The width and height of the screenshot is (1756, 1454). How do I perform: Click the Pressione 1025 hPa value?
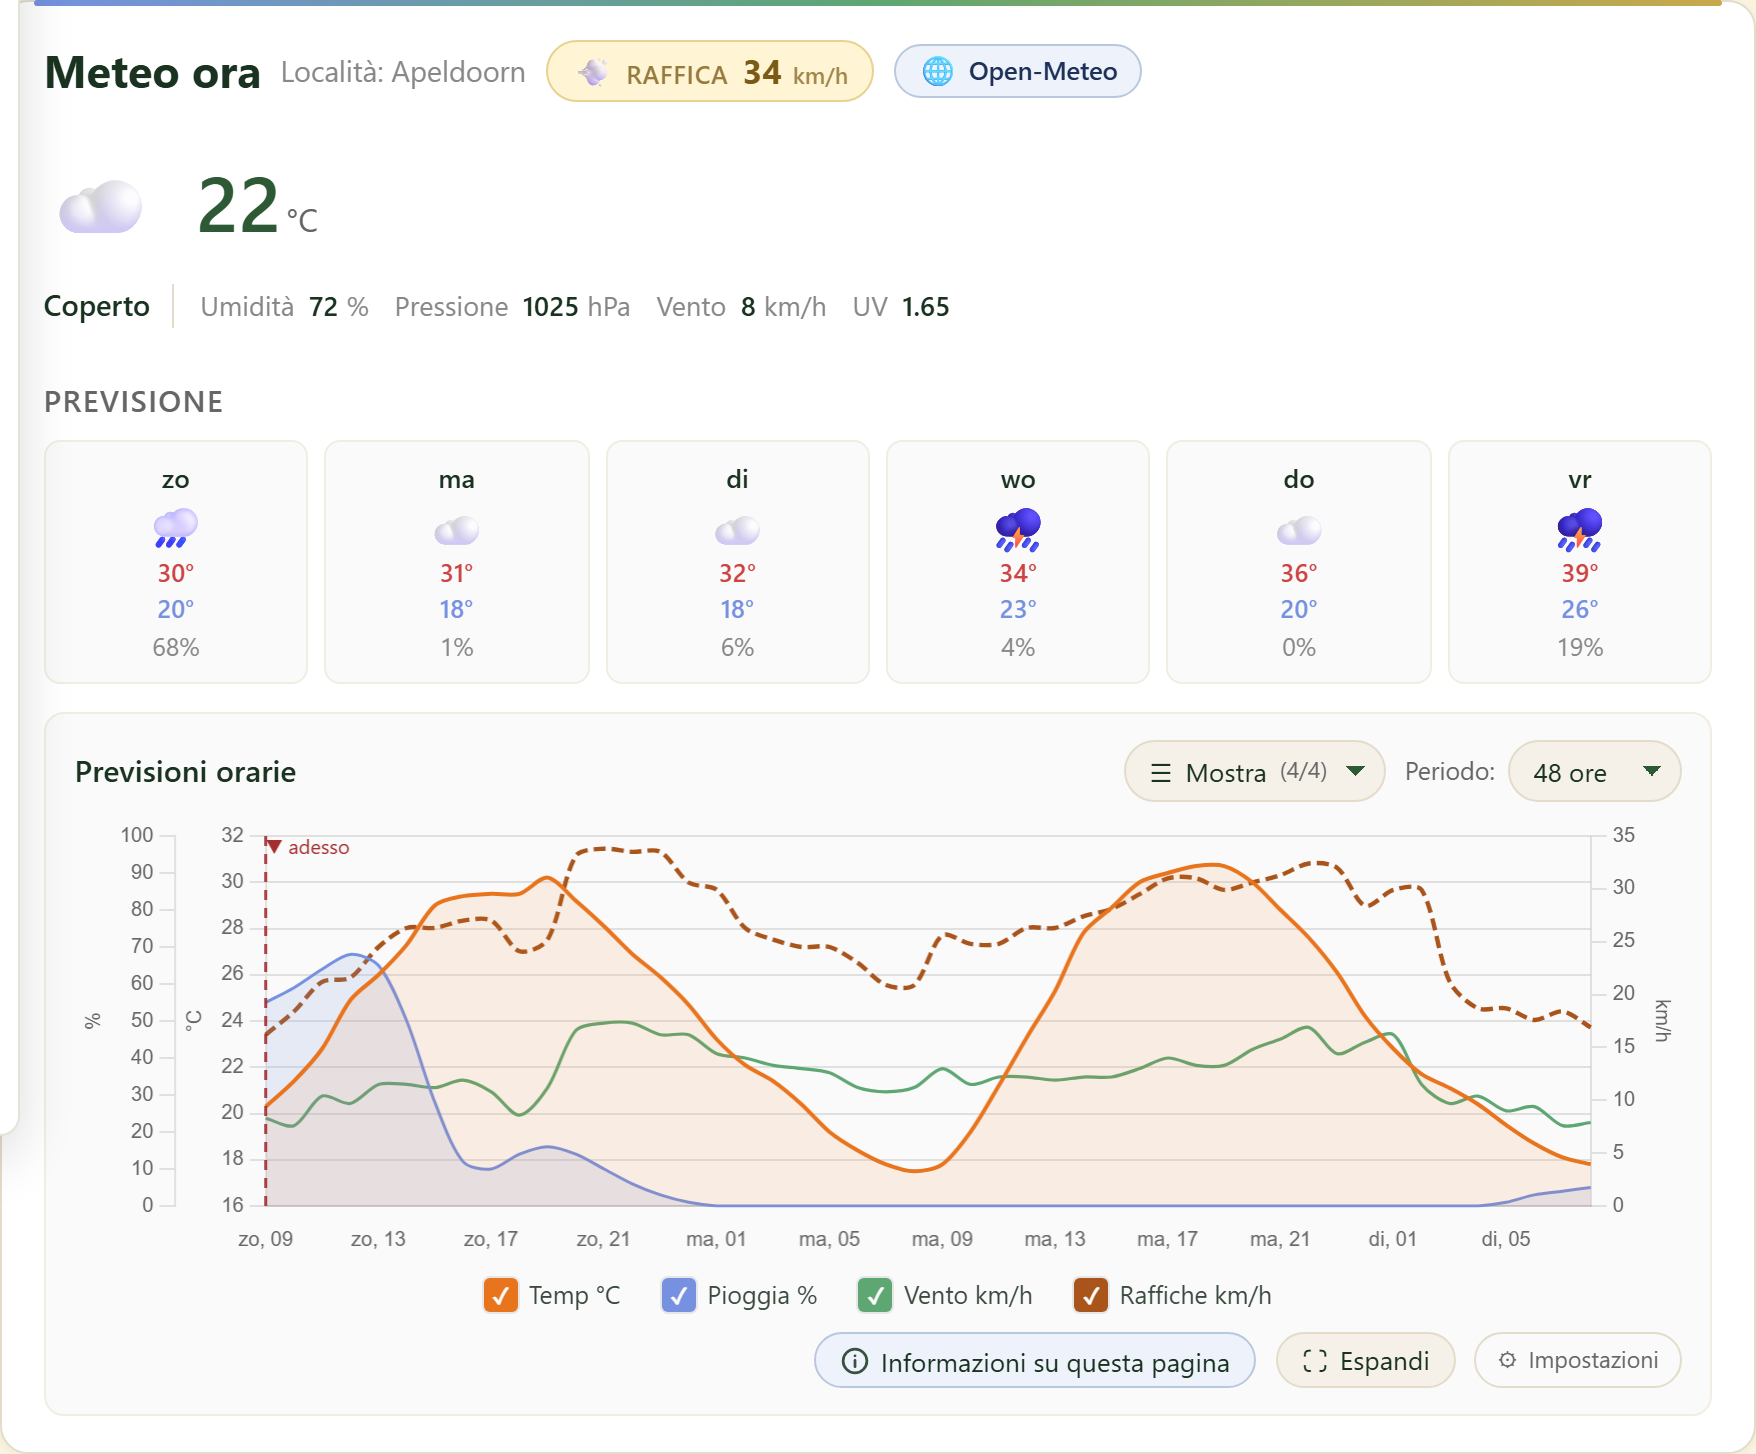click(512, 307)
